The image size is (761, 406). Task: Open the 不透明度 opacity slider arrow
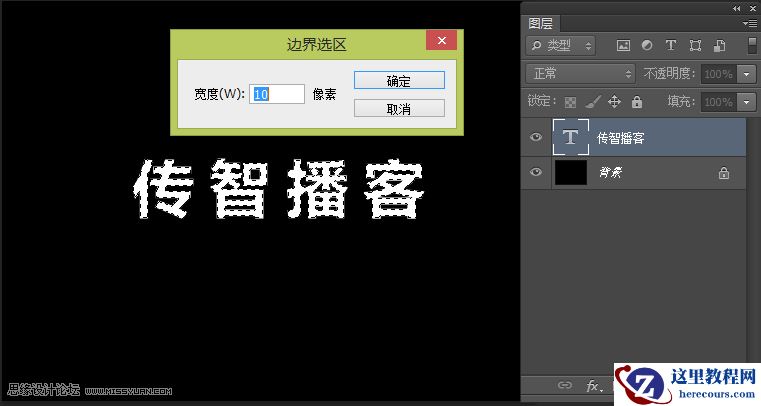(746, 74)
